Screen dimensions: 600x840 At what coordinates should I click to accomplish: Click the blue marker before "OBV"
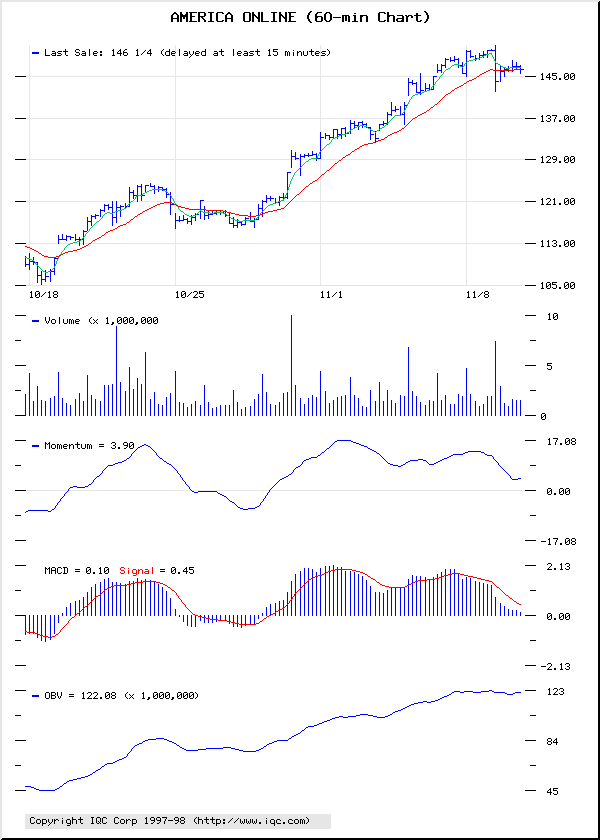coord(36,696)
